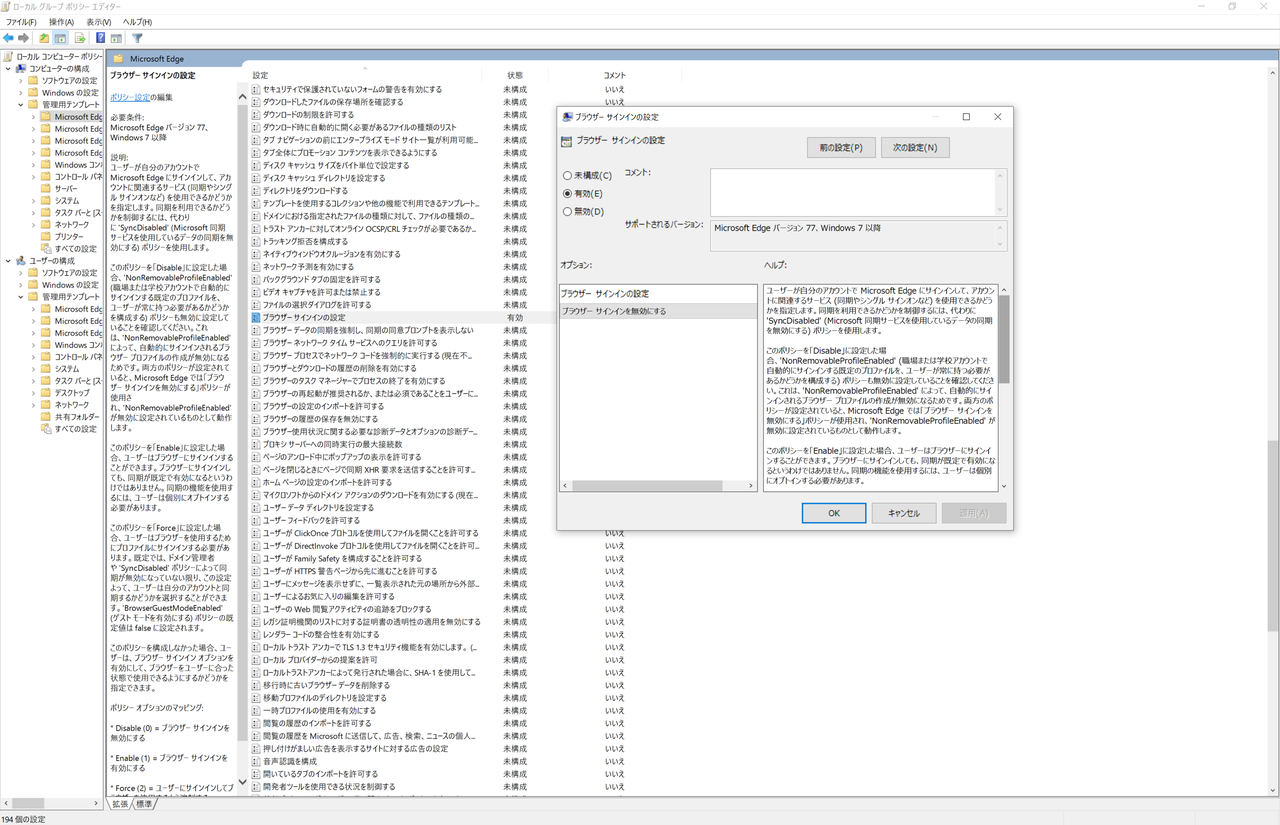Navigate back using the blue back arrow

click(x=8, y=37)
